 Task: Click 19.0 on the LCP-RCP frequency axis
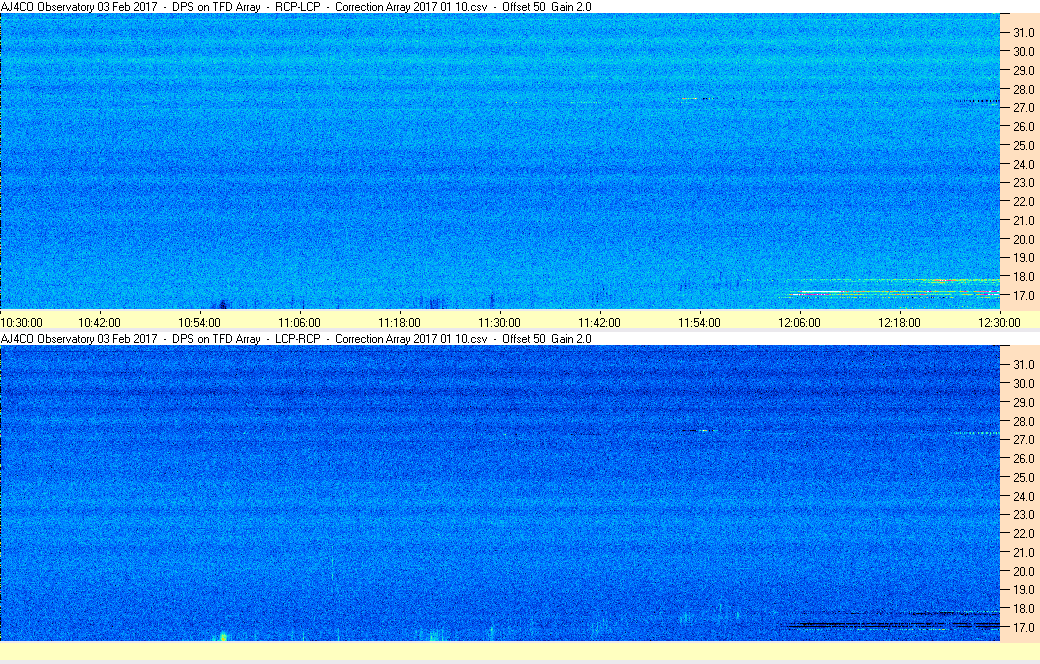(x=1023, y=590)
